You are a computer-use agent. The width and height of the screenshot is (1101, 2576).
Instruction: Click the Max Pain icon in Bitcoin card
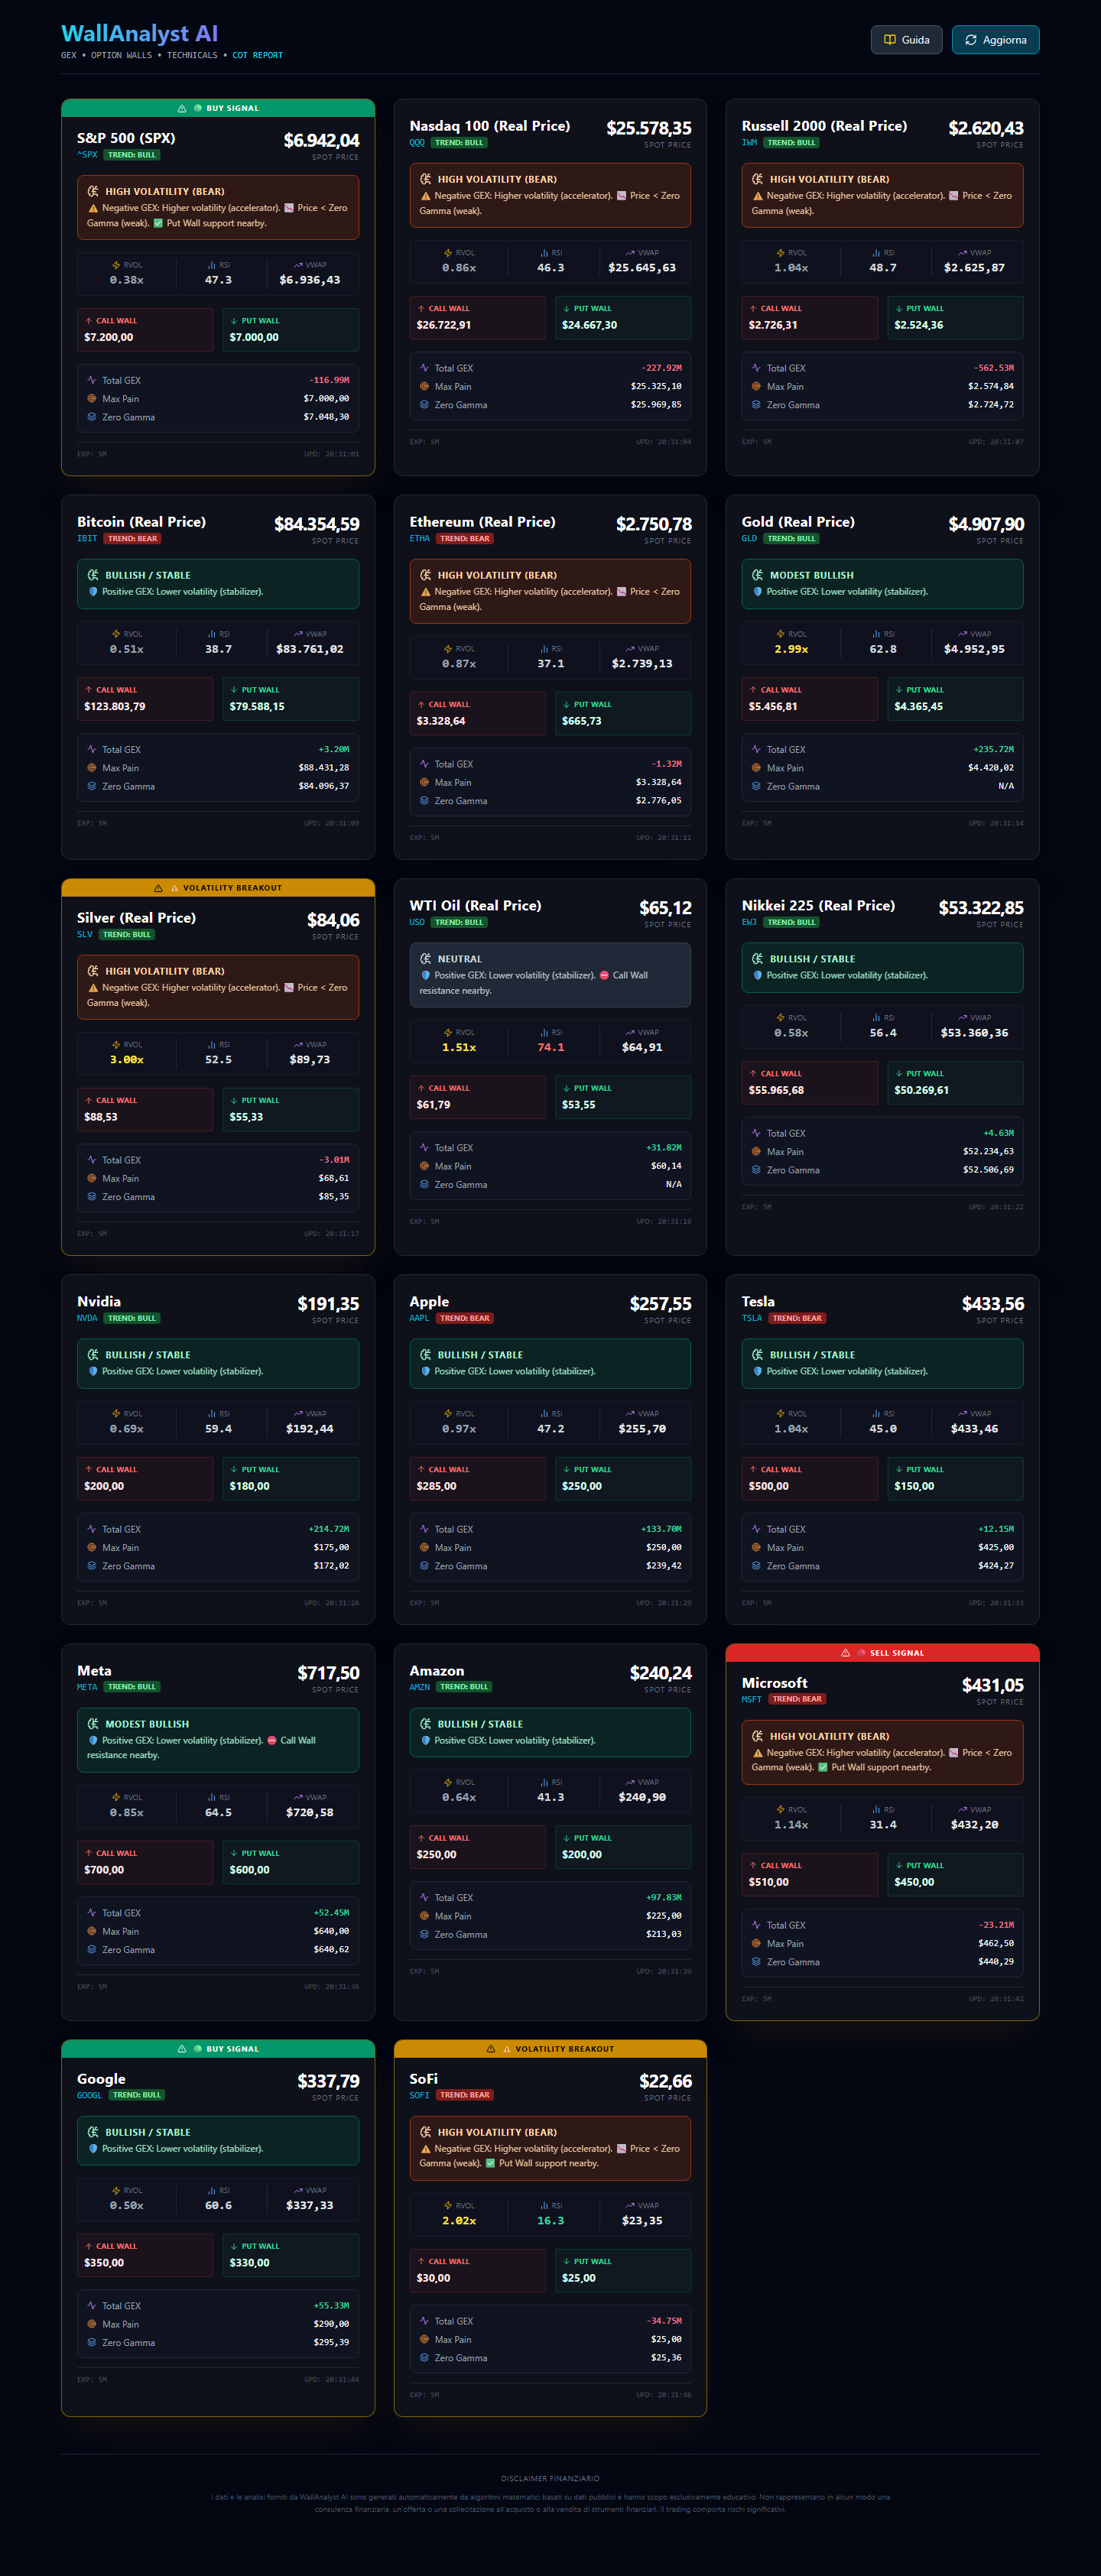click(x=92, y=768)
